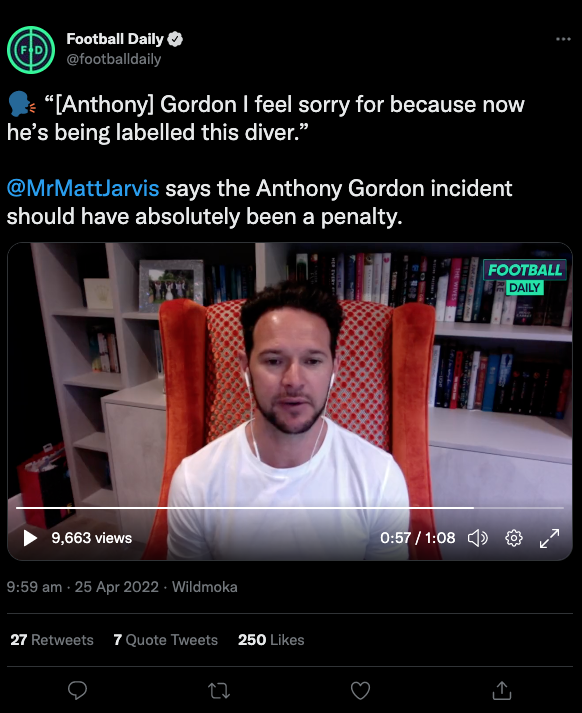The height and width of the screenshot is (713, 582).
Task: Mute the video using the speaker icon
Action: point(477,538)
